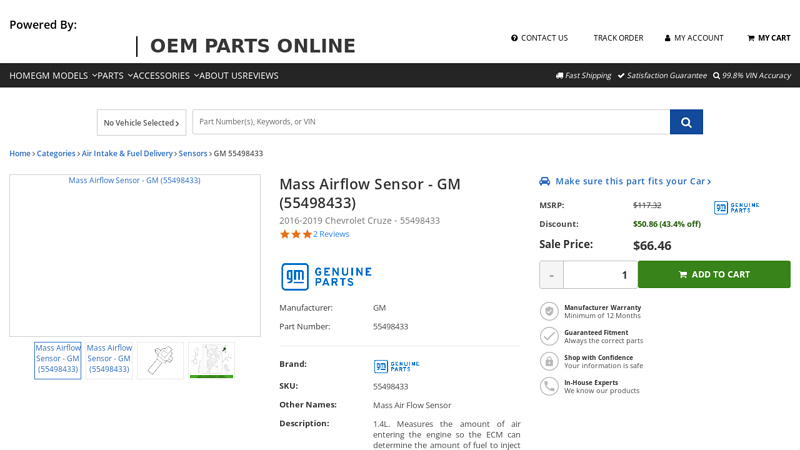Click the GM Genuine Parts logo beside MSRP
800x450 pixels.
(x=736, y=207)
